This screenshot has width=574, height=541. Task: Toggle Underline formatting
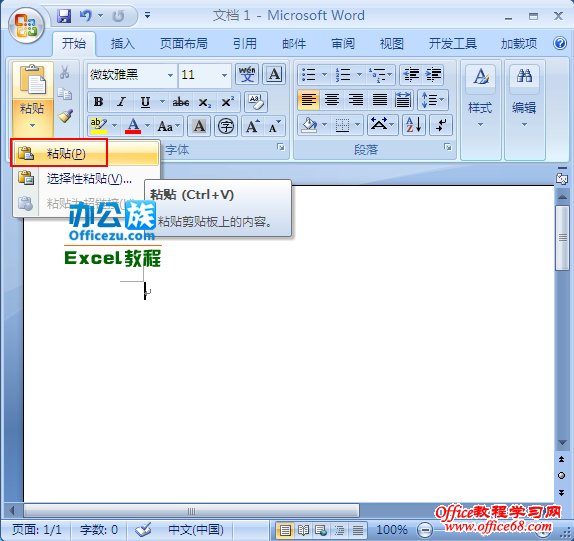(145, 102)
